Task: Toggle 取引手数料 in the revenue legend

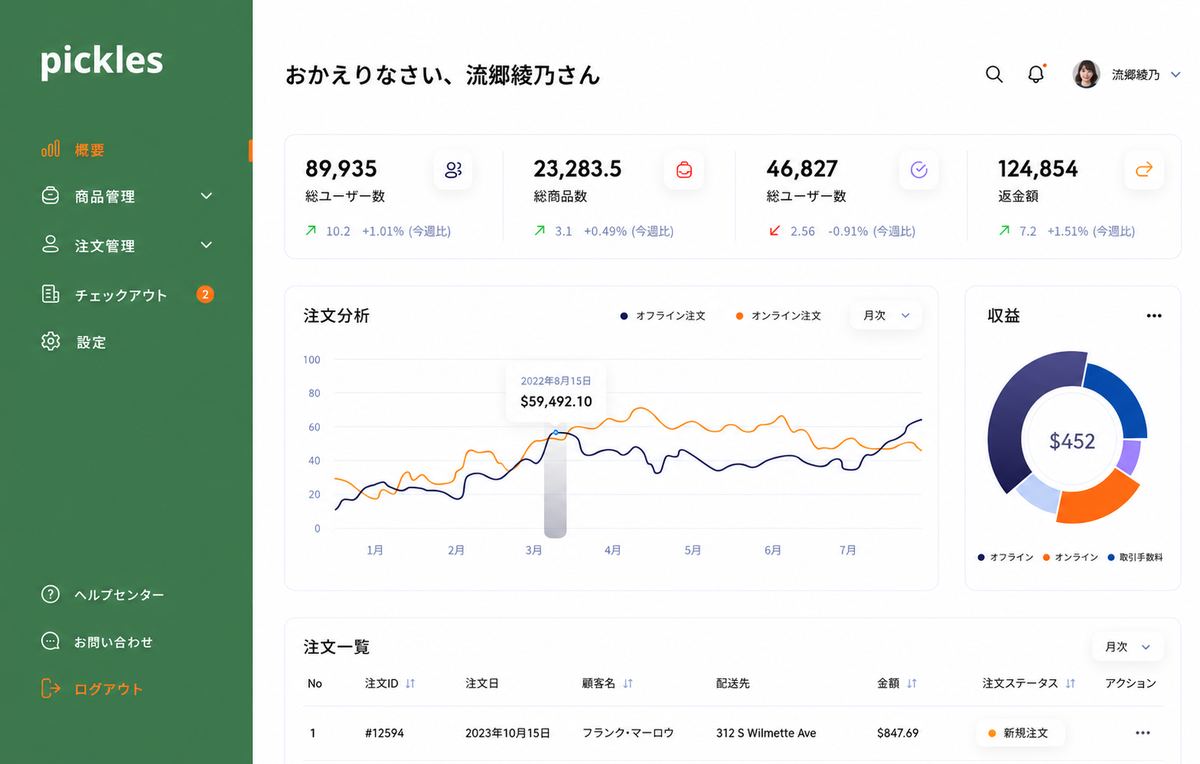Action: (1135, 557)
